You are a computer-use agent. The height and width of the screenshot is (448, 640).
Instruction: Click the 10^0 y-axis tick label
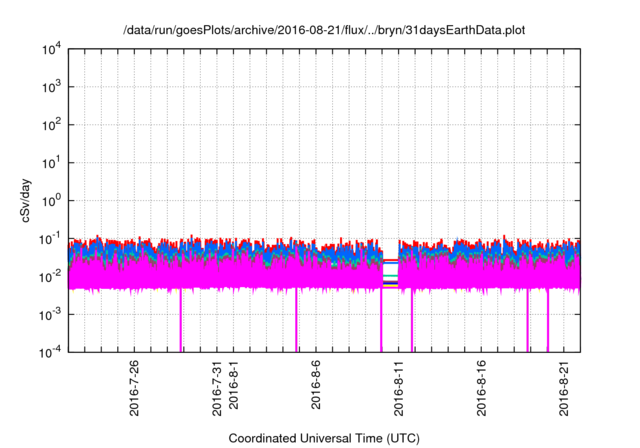(51, 201)
